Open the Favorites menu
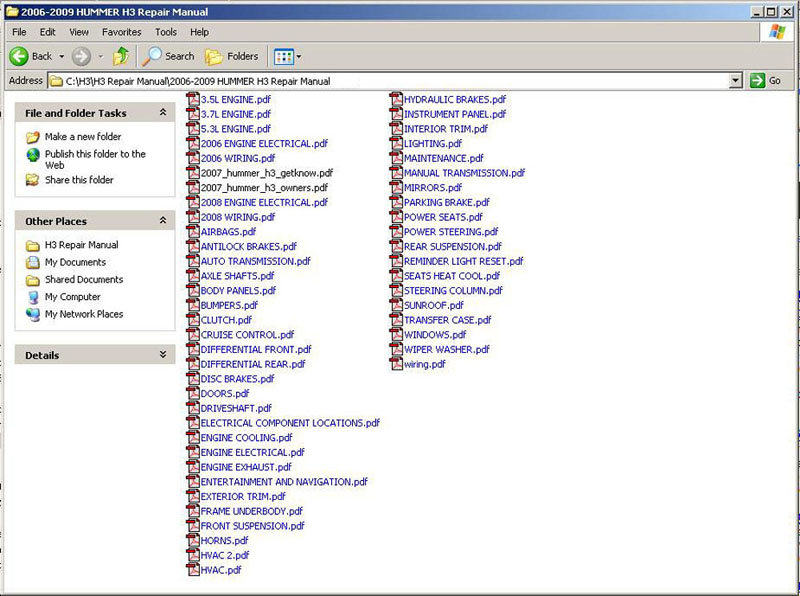Screen dimensions: 800x596 [121, 32]
